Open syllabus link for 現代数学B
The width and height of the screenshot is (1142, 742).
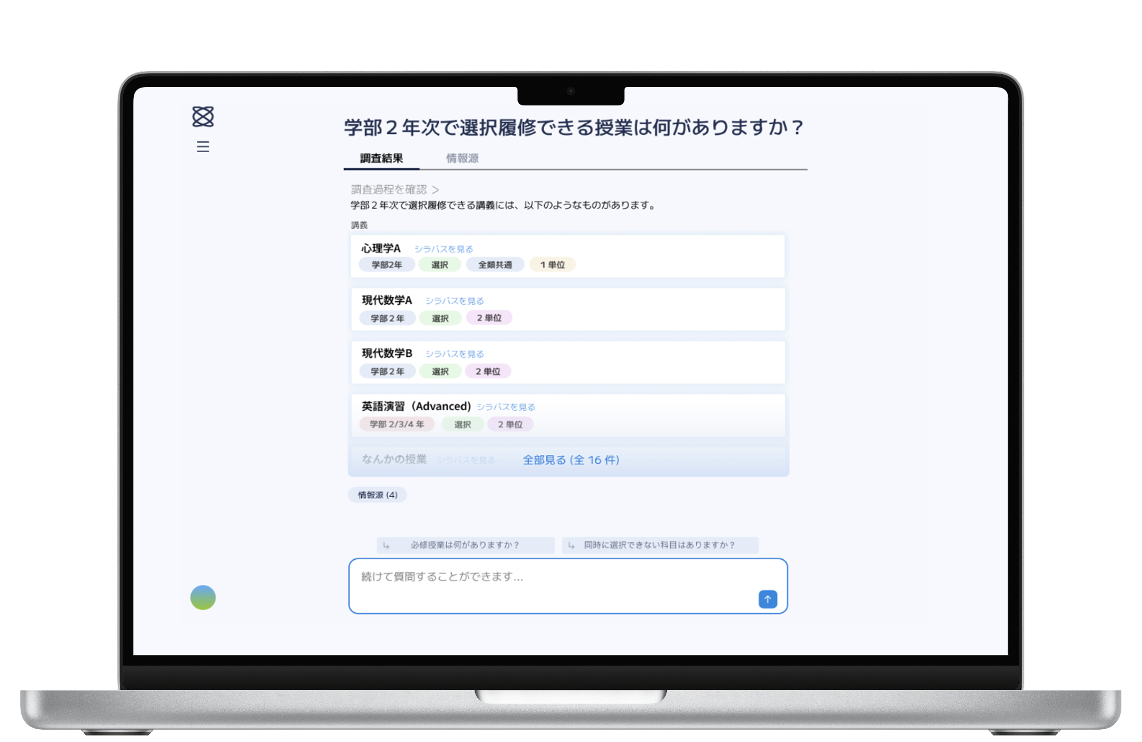pos(454,354)
